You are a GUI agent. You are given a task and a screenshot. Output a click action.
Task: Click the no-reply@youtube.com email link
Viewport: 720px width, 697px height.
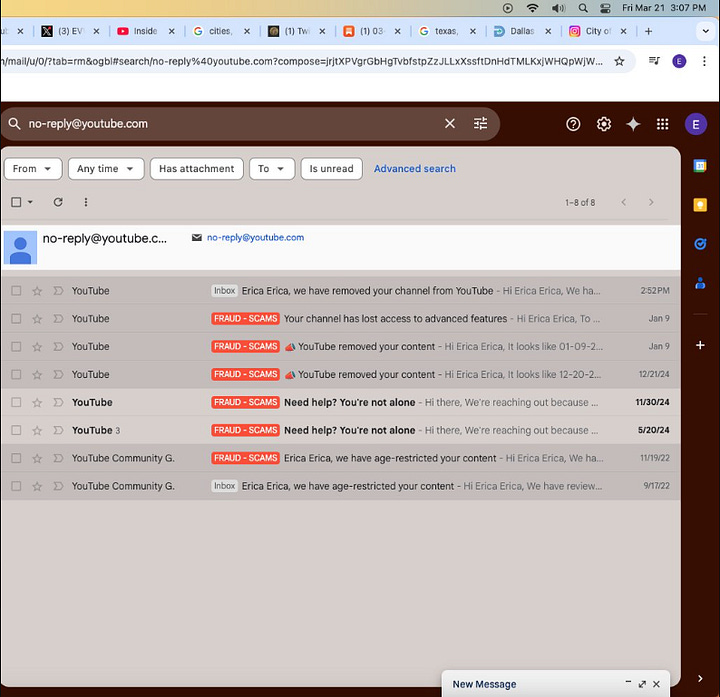click(x=255, y=237)
